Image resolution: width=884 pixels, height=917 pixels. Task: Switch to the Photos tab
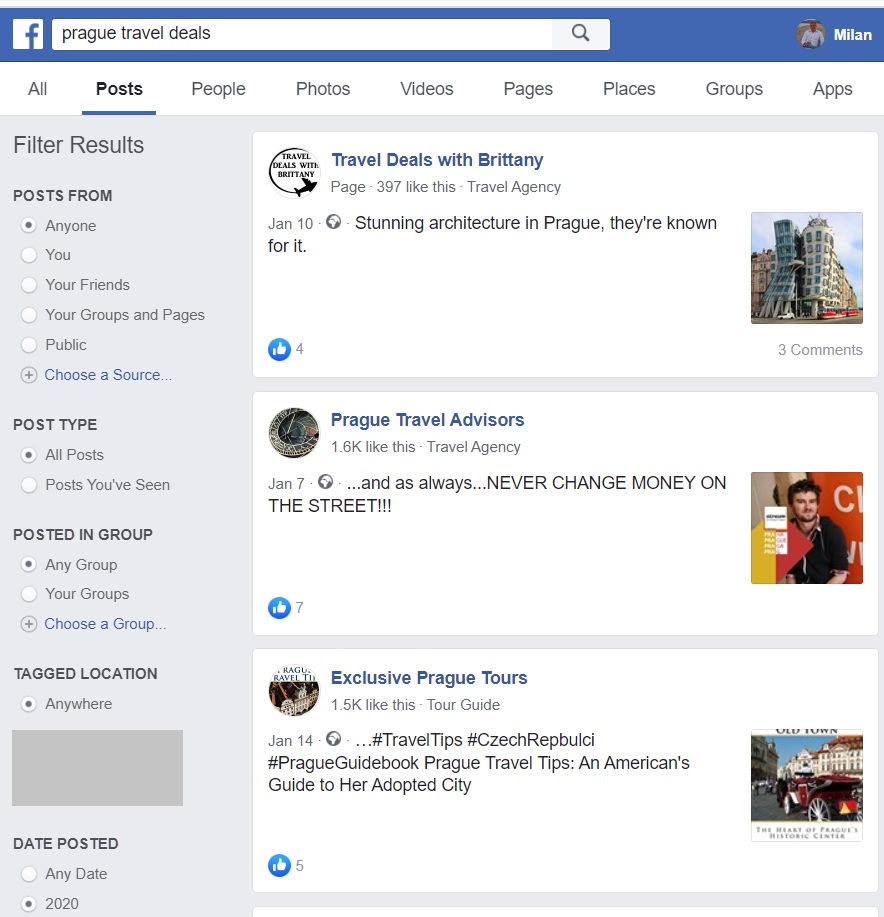pyautogui.click(x=323, y=89)
